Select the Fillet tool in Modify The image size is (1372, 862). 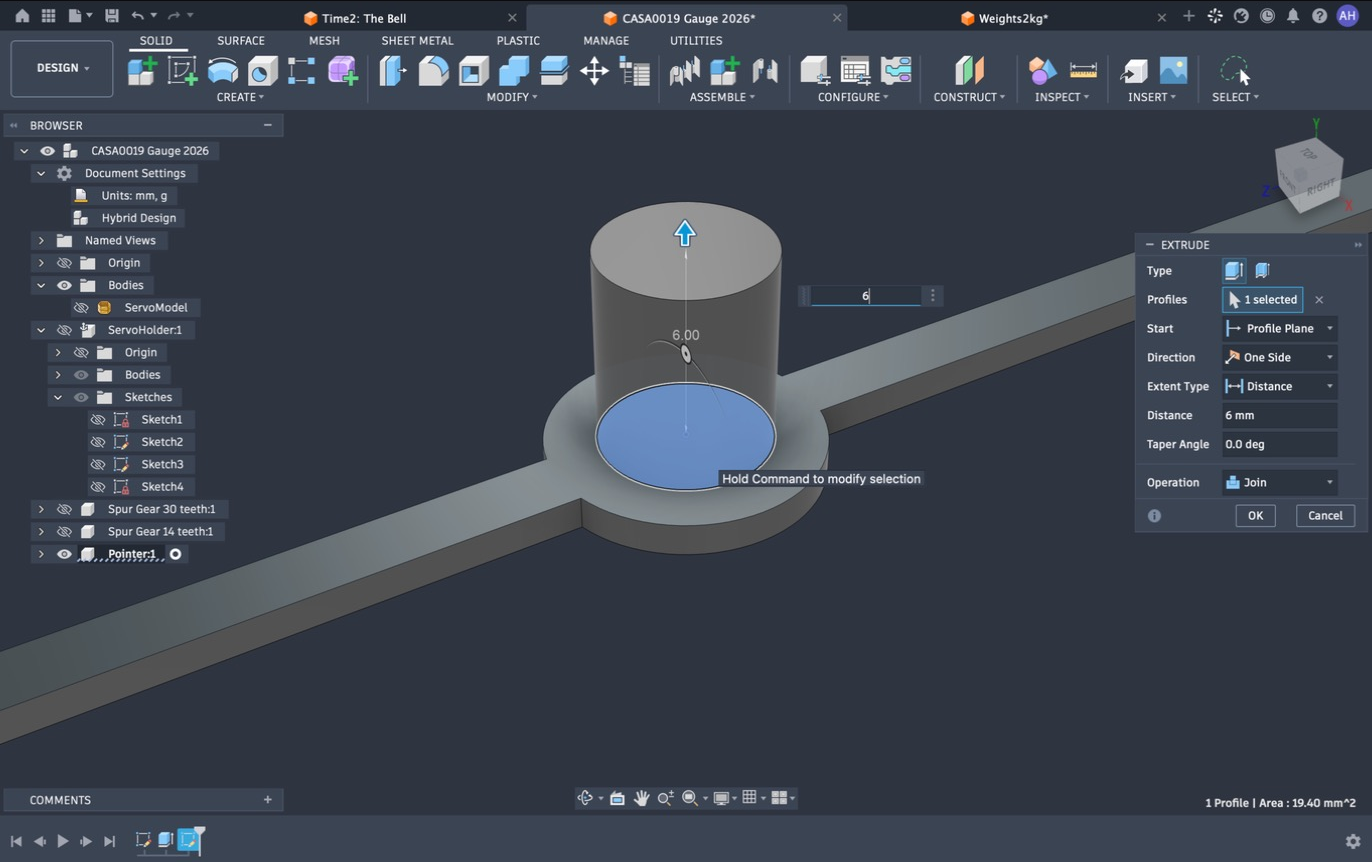coord(433,70)
